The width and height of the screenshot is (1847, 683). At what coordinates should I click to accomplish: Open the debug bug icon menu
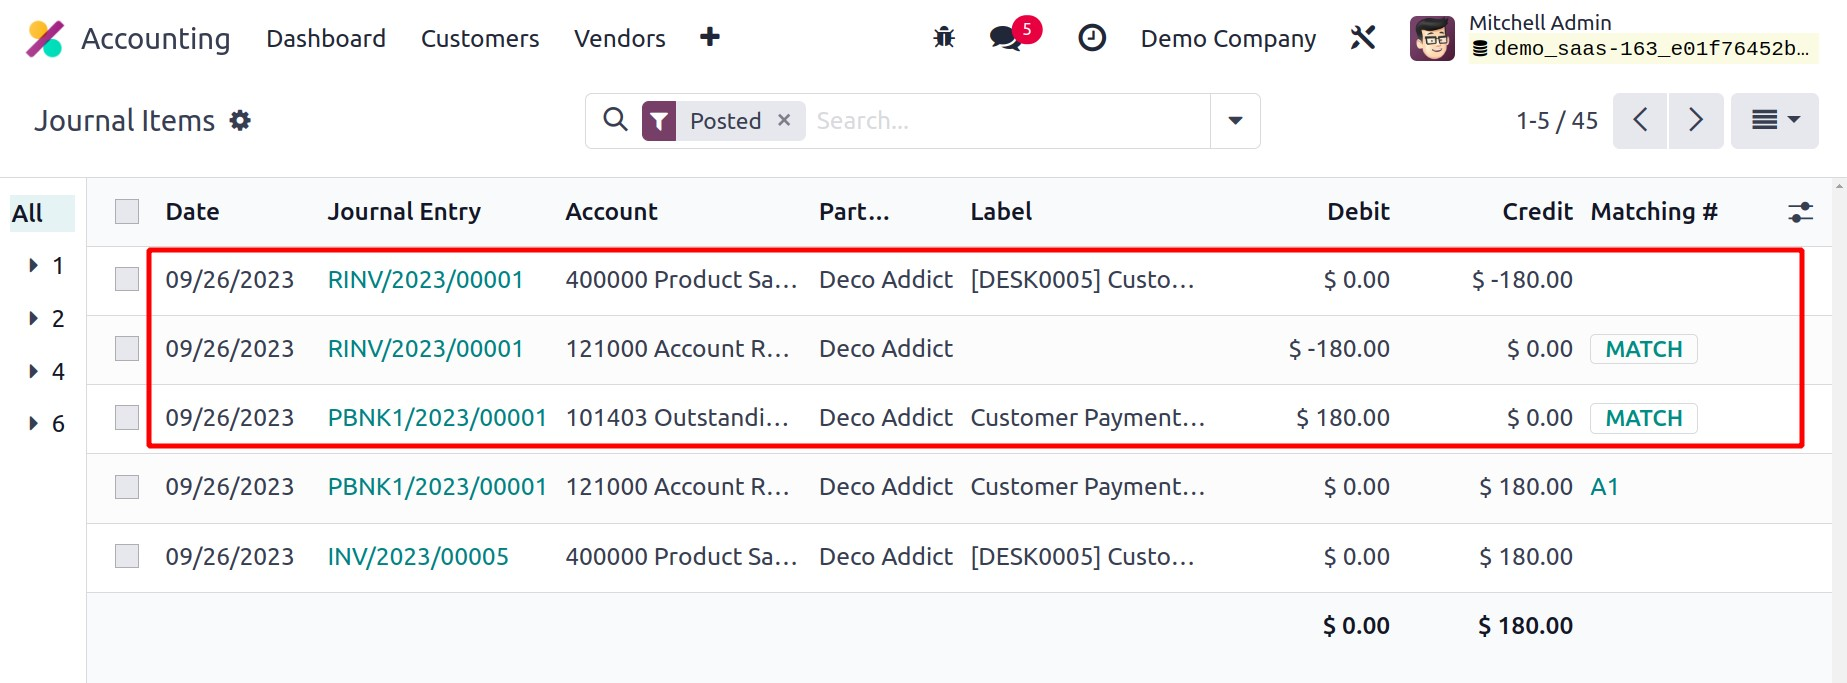pos(943,38)
